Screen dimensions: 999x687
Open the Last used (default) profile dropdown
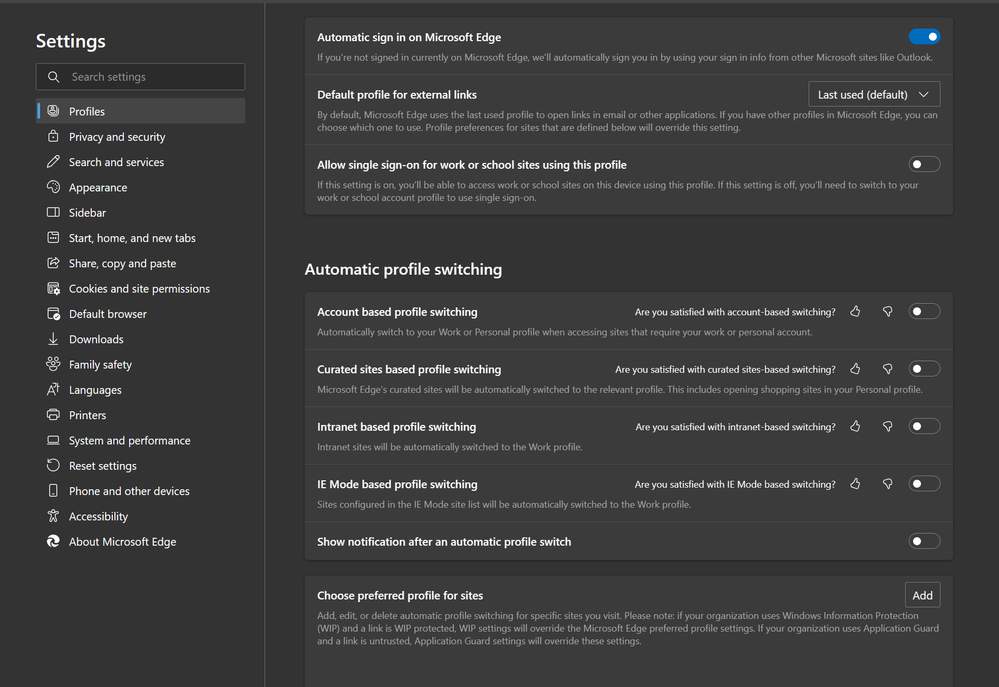click(873, 94)
